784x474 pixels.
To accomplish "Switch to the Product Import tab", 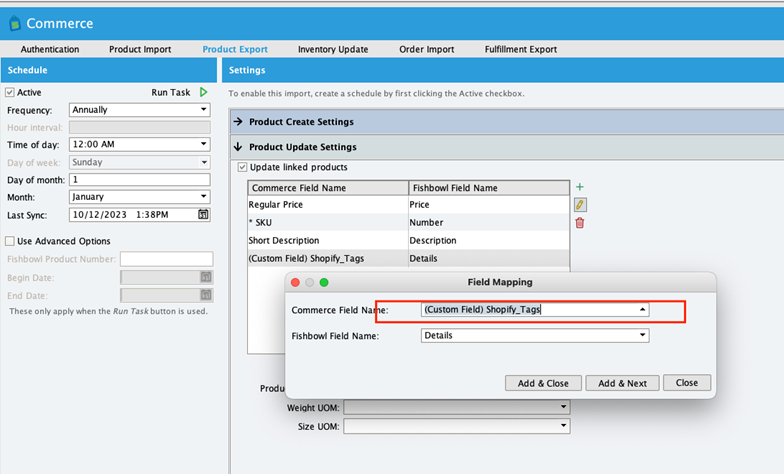I will click(x=140, y=49).
